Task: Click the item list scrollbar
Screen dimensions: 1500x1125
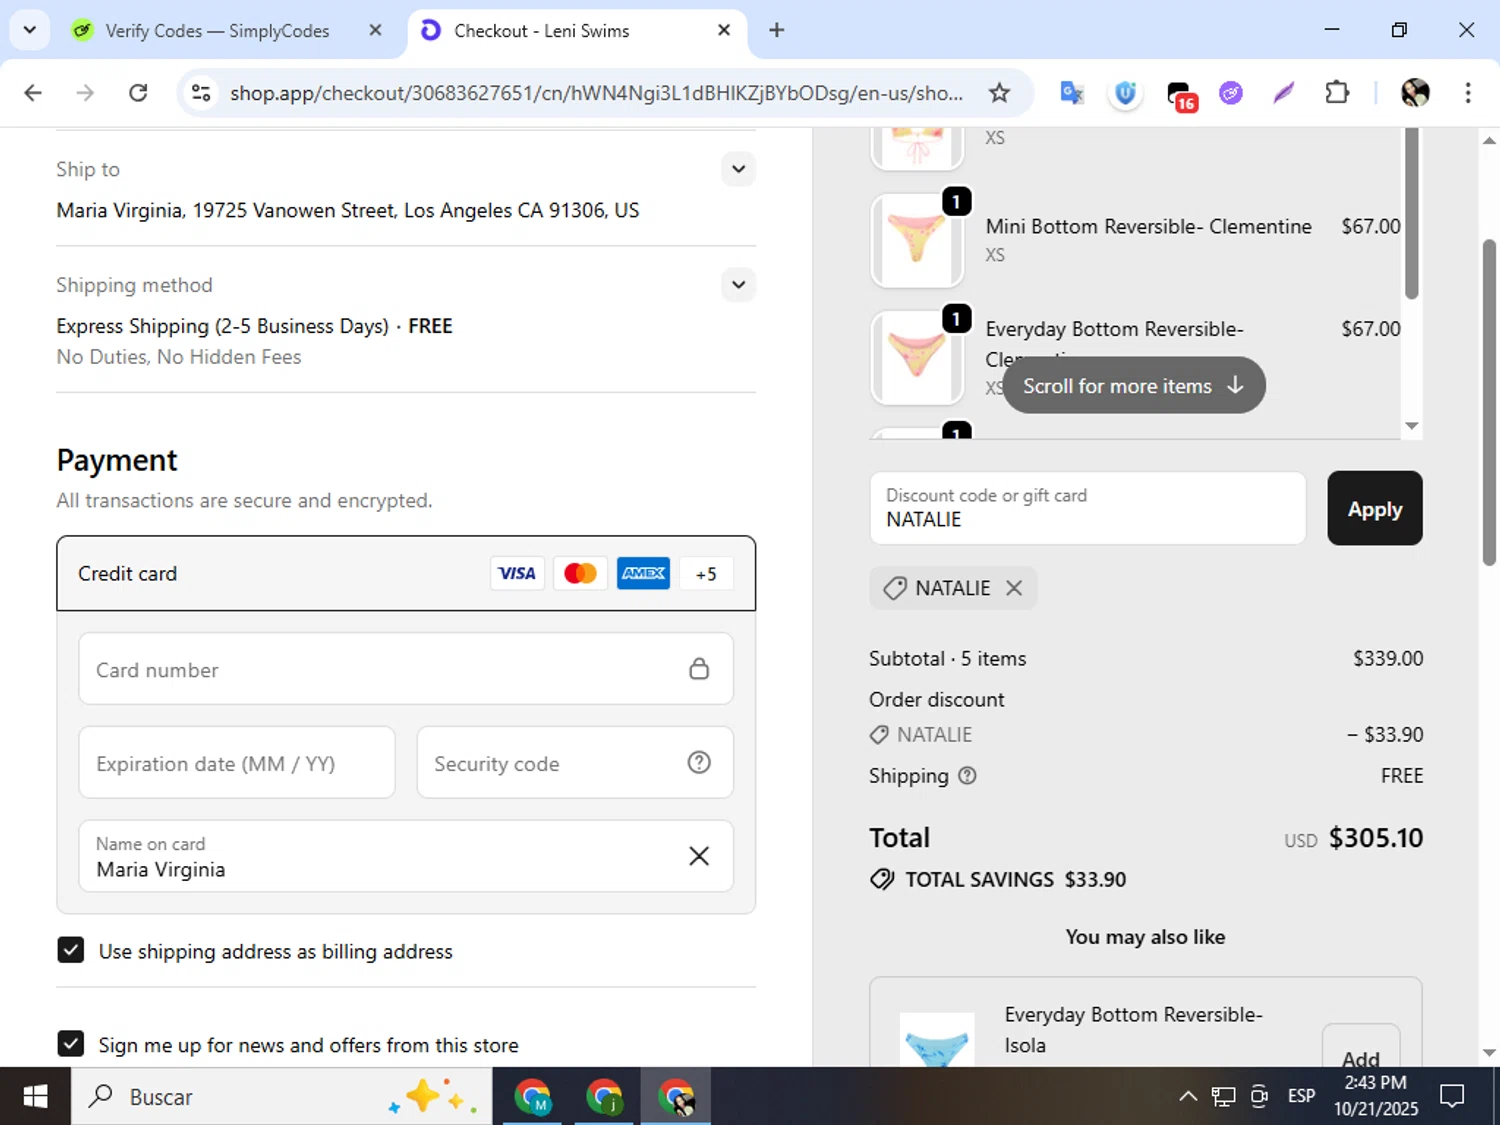Action: [1412, 212]
